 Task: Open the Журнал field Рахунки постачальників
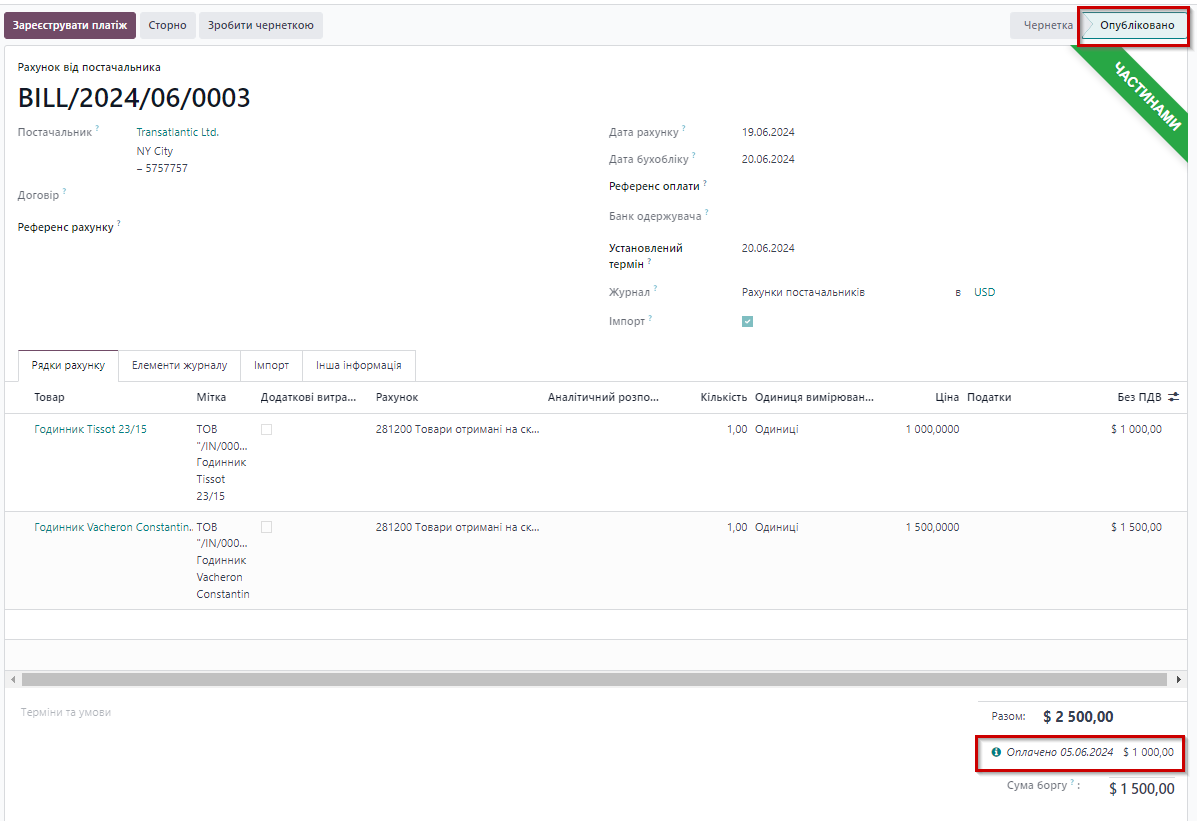(x=803, y=293)
